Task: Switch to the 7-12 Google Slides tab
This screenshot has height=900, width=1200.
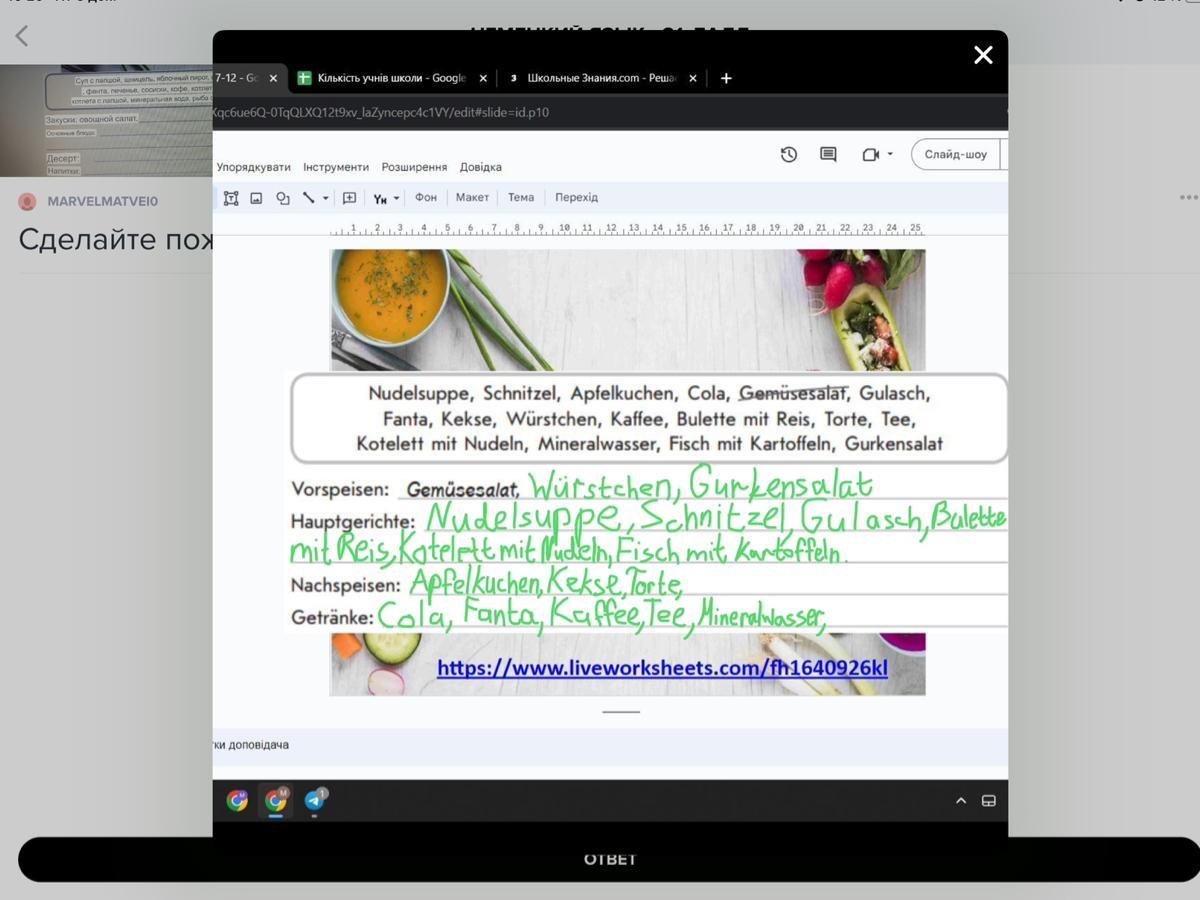Action: pyautogui.click(x=238, y=78)
